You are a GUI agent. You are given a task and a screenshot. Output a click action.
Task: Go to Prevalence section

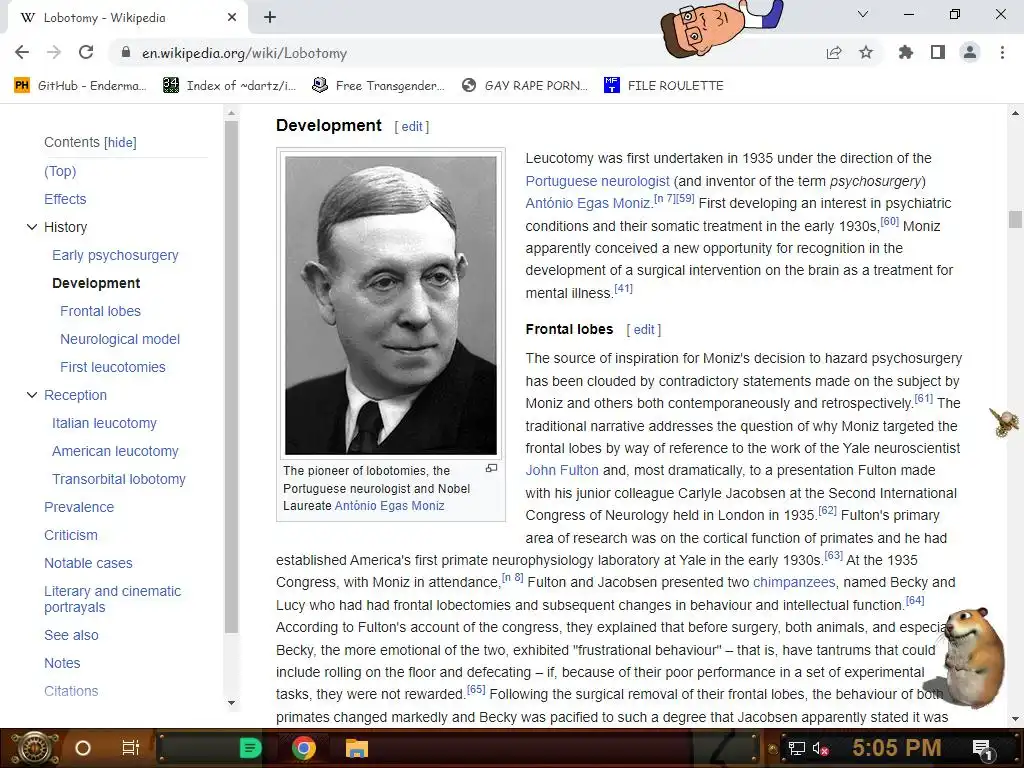click(79, 507)
